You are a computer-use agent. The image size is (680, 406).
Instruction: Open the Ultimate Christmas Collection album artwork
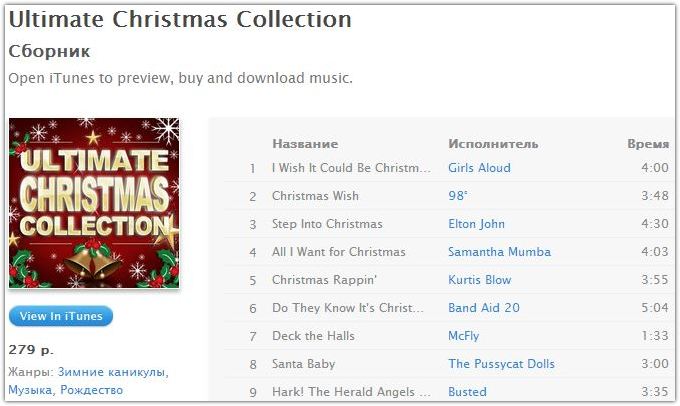(94, 203)
